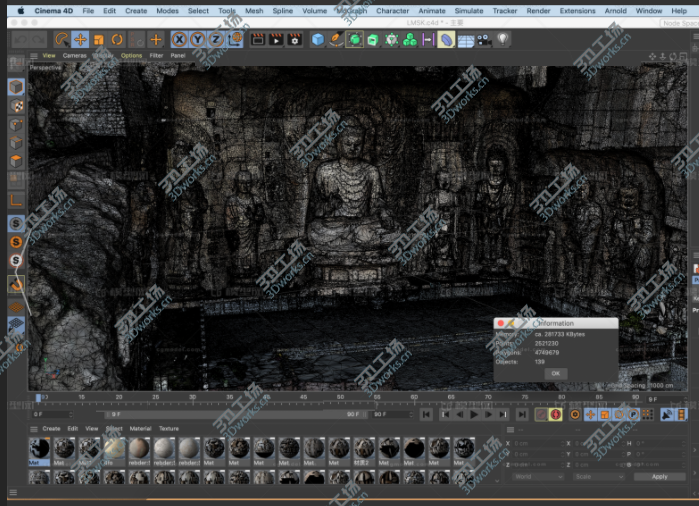Open material manager hamburger menu icon
The width and height of the screenshot is (699, 506).
pos(33,429)
